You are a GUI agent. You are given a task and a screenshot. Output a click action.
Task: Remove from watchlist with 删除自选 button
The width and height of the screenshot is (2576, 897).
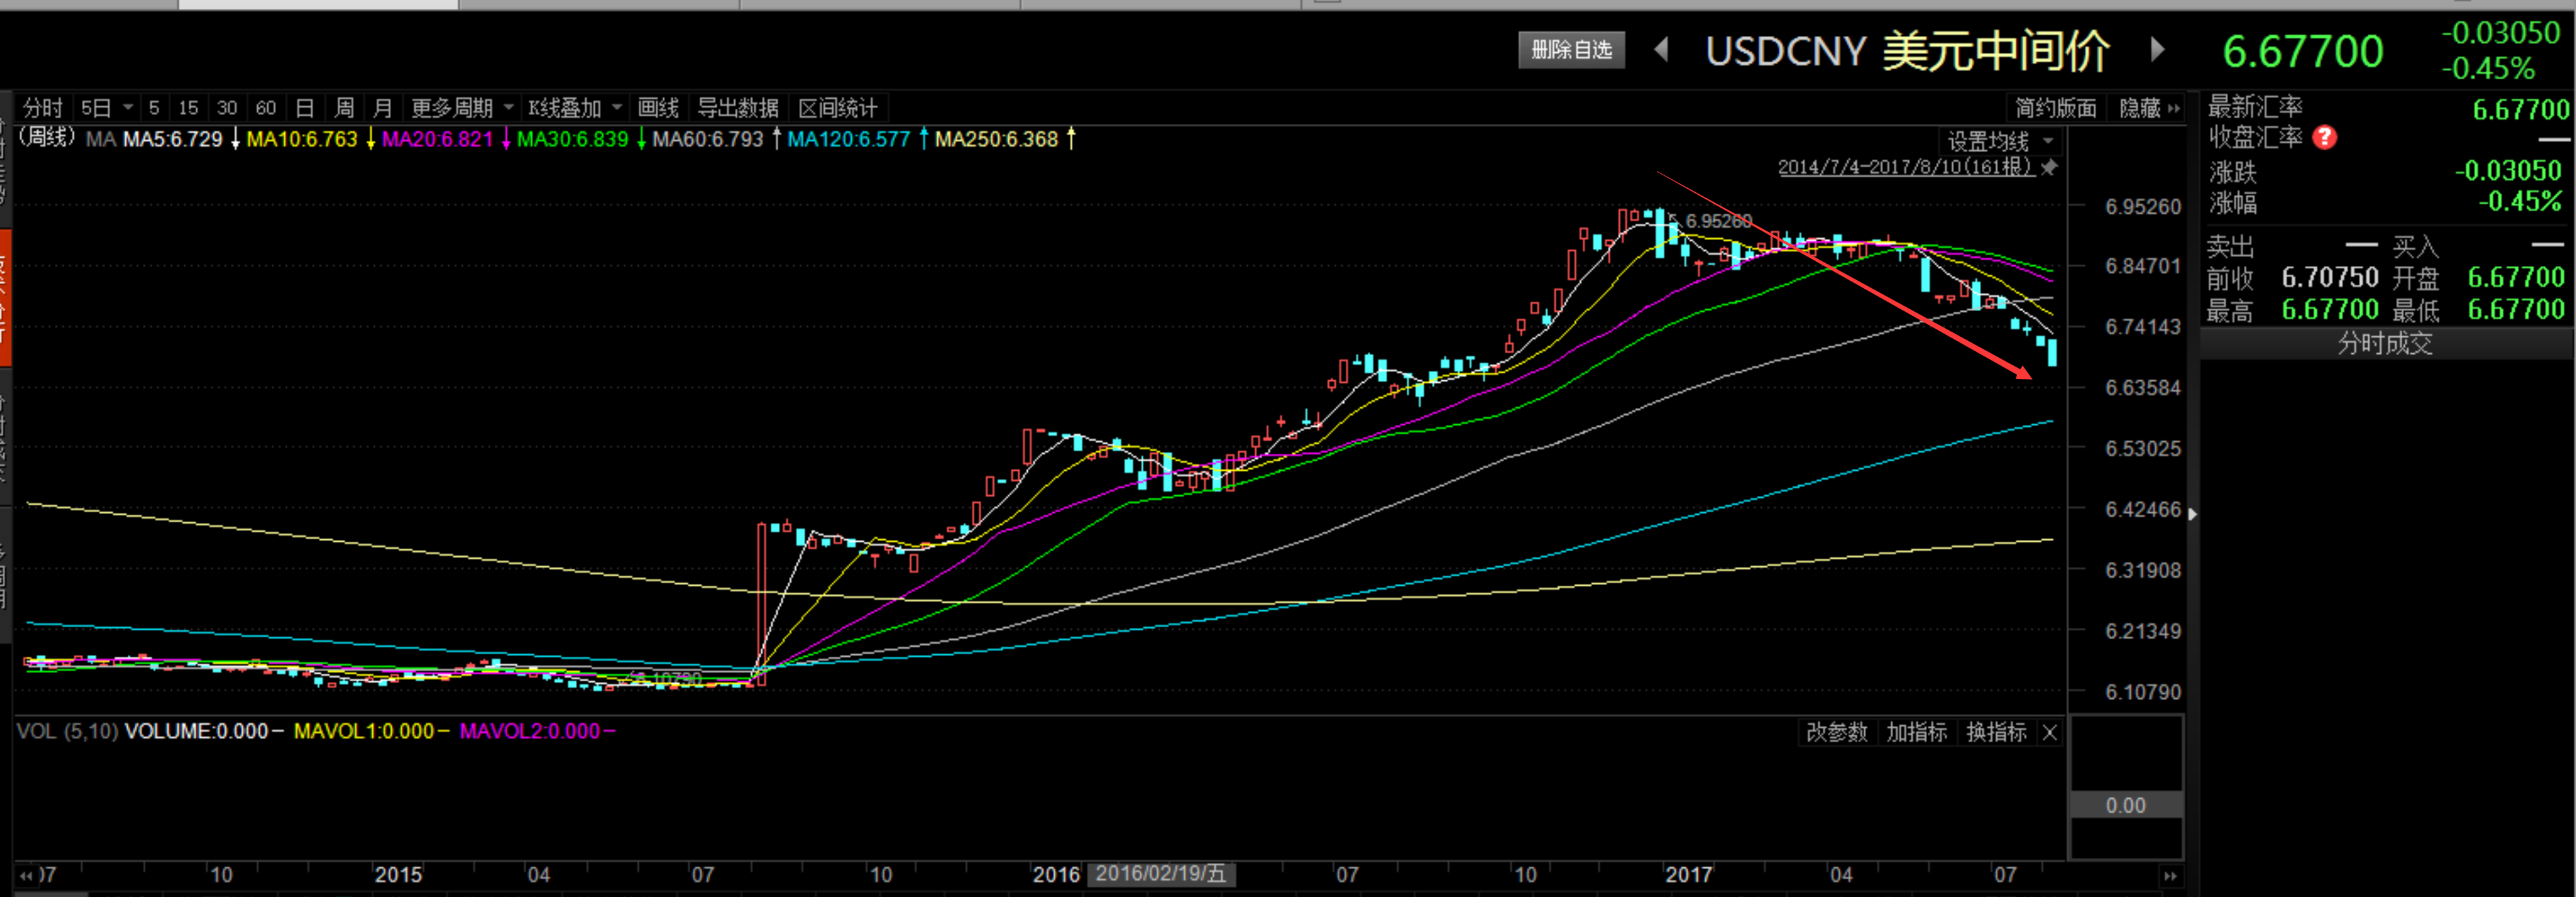pos(1571,49)
